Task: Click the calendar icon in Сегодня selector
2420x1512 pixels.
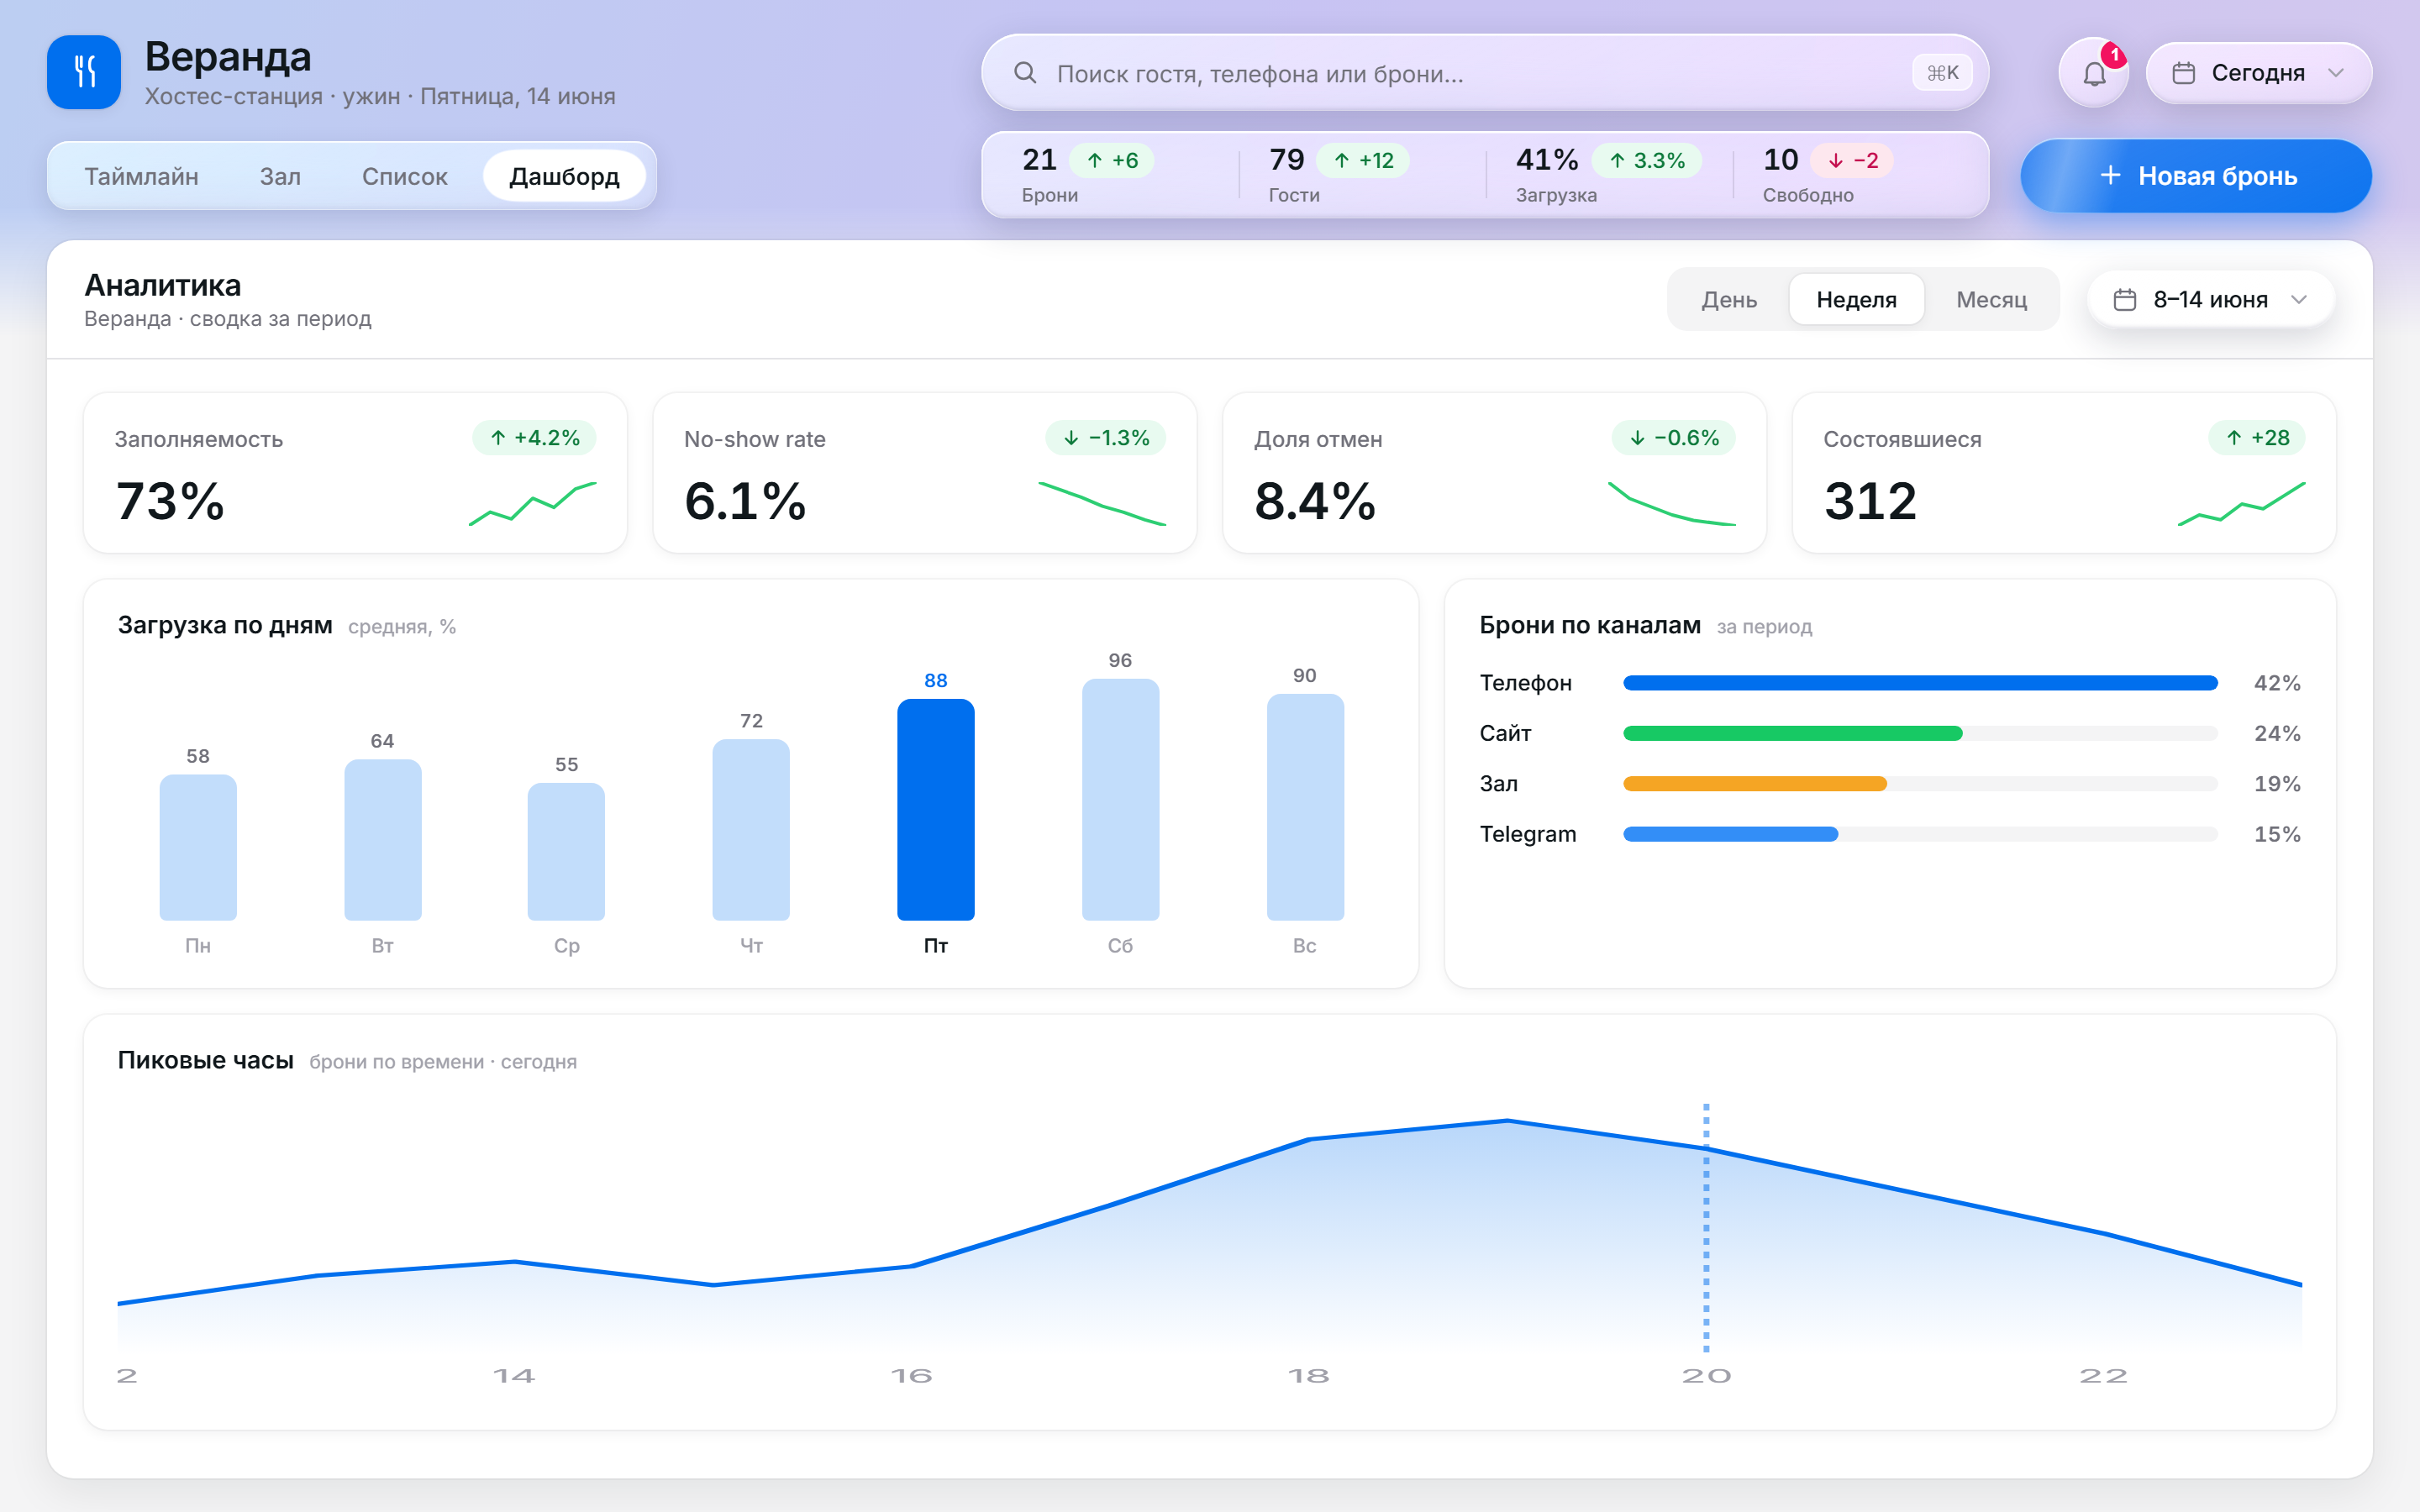Action: point(2184,73)
